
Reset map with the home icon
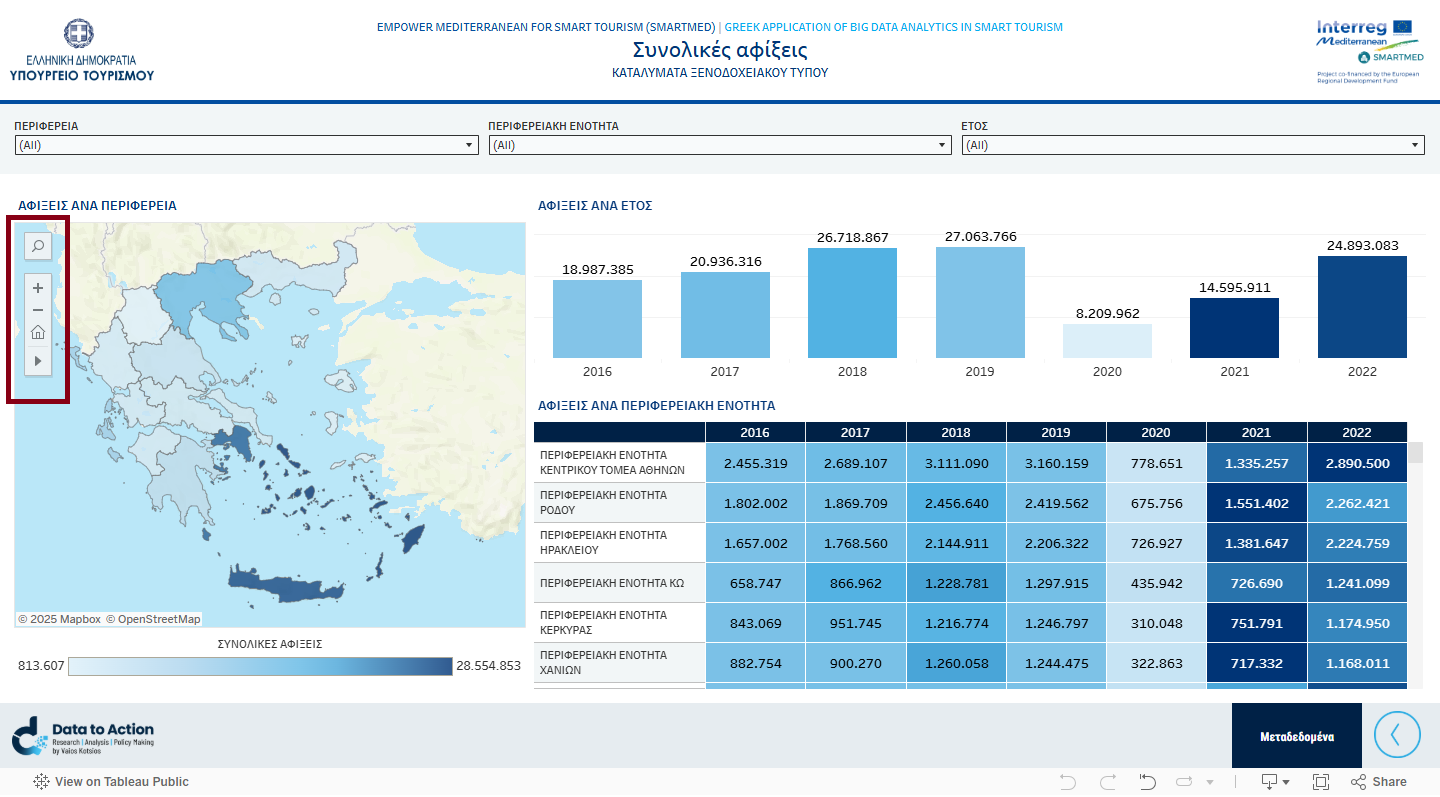[x=38, y=334]
